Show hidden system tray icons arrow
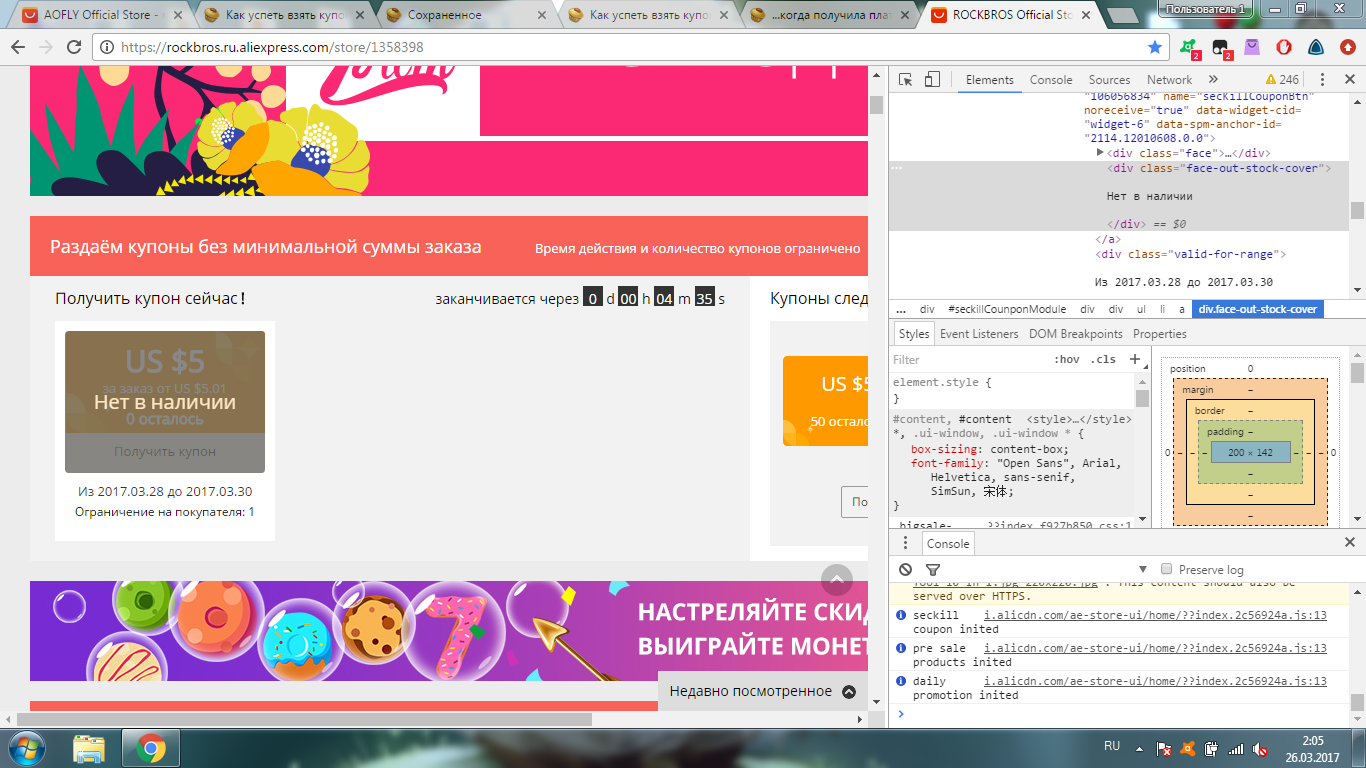 [1141, 748]
